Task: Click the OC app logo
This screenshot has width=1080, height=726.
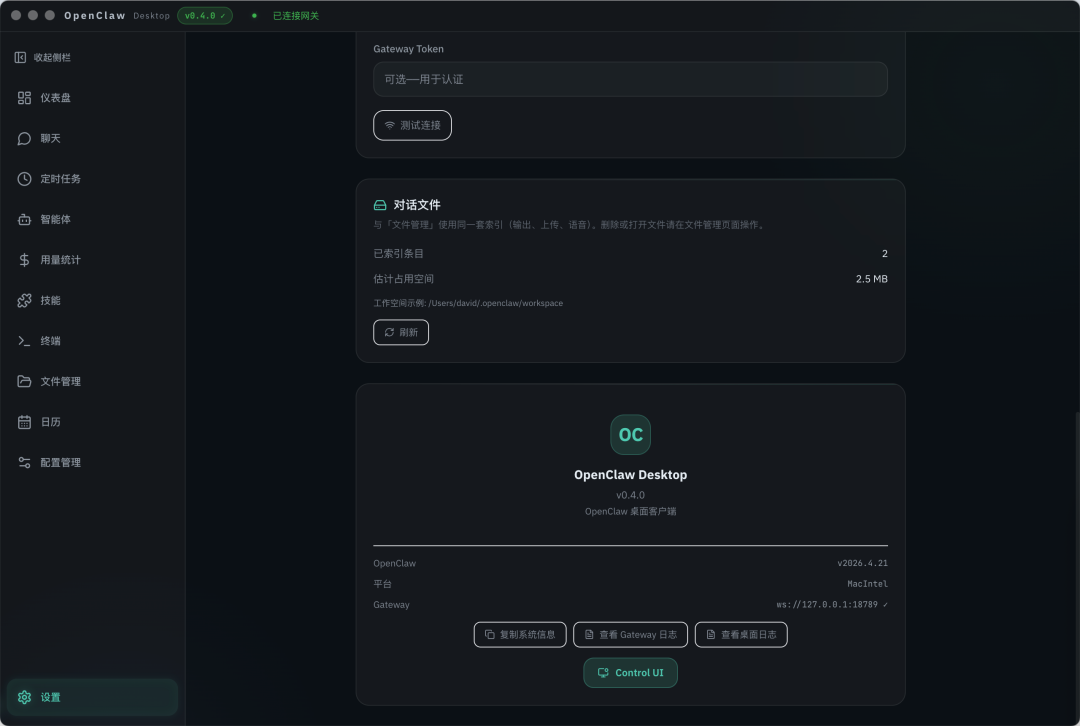Action: [x=630, y=435]
